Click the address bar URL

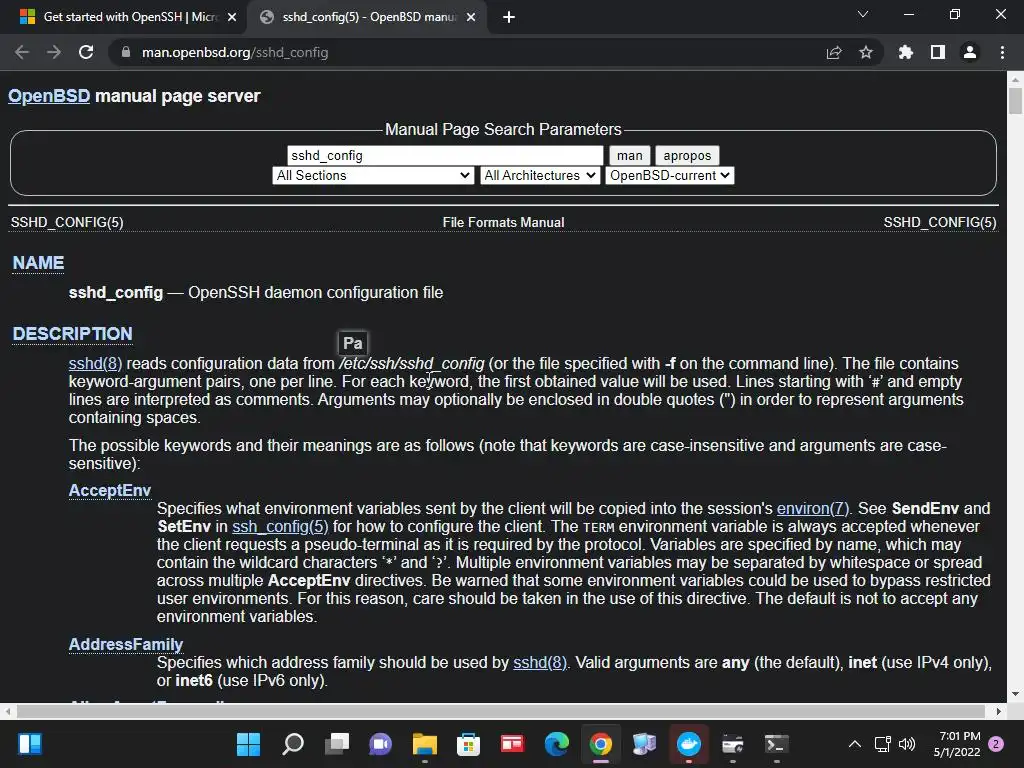(x=235, y=52)
